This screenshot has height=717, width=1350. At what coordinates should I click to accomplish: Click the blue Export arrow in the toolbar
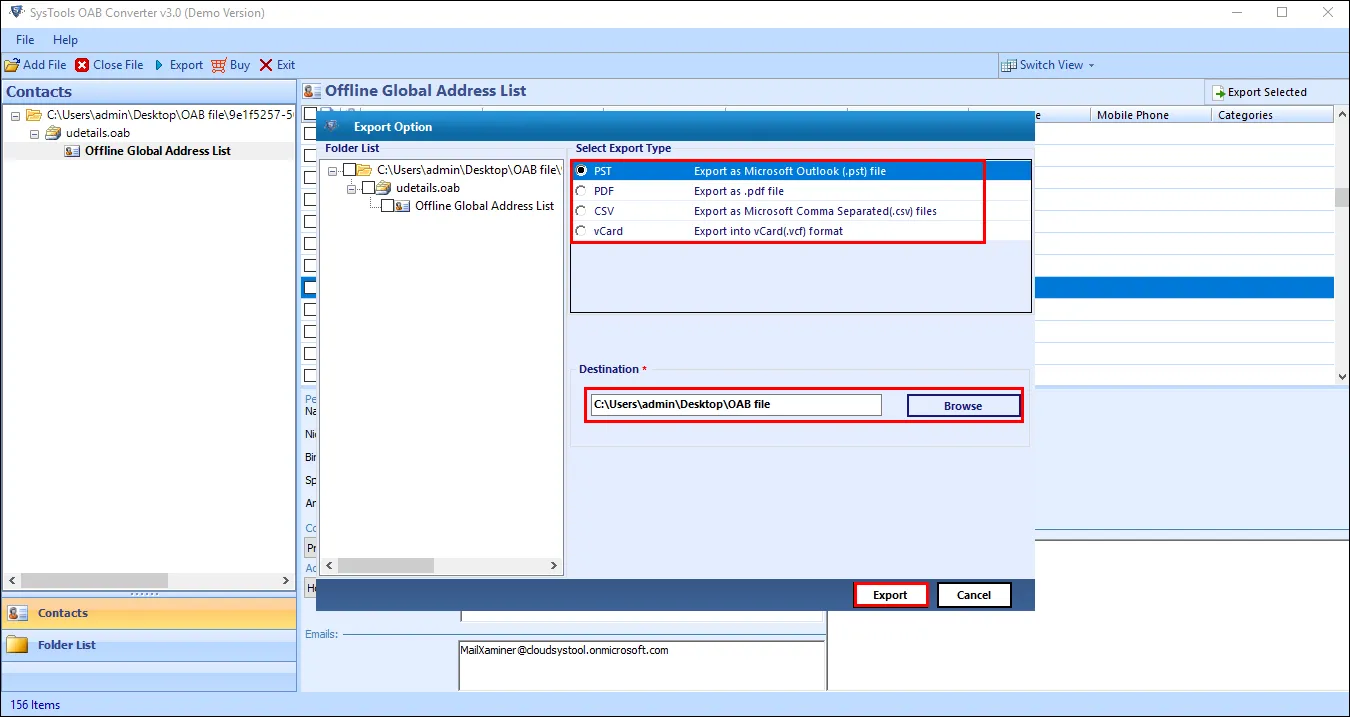tap(159, 65)
